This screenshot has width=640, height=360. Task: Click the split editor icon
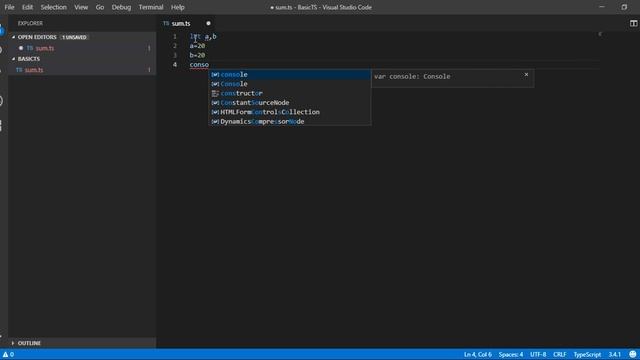633,23
